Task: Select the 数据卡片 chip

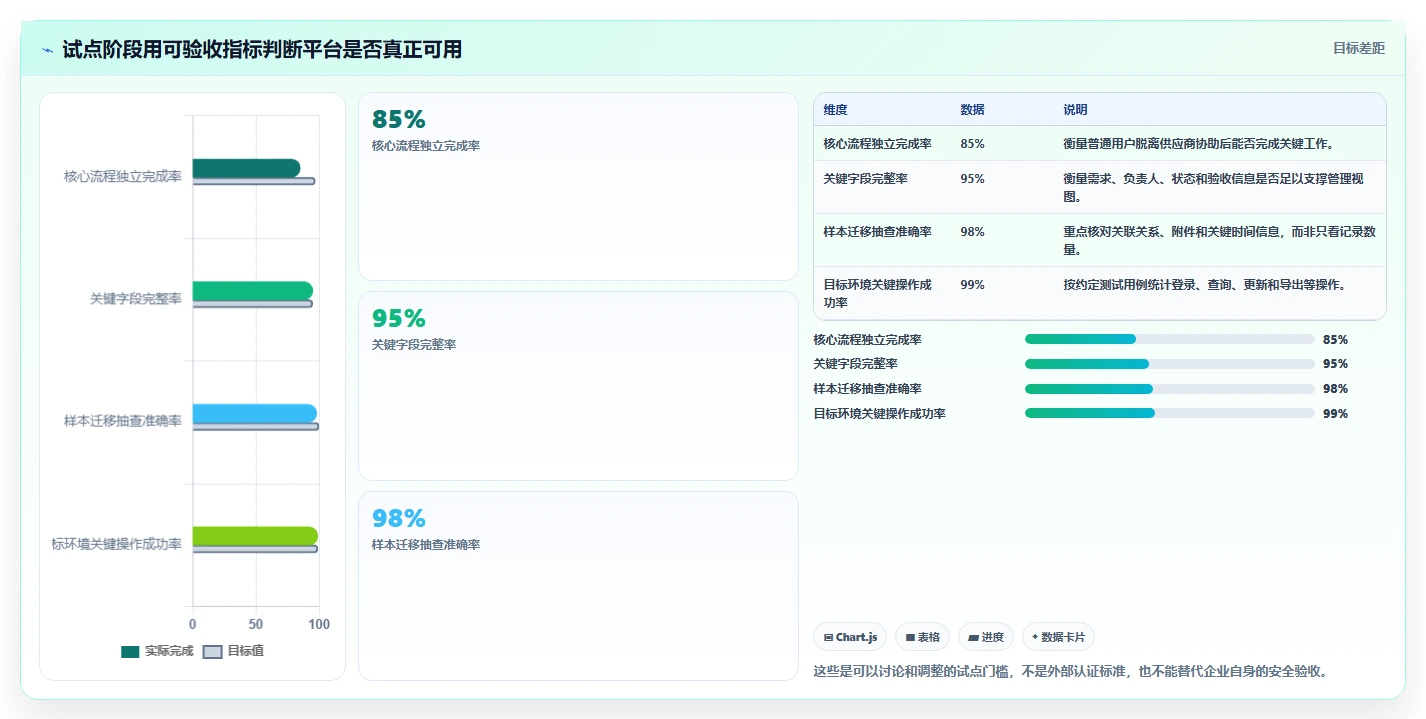Action: 1058,637
